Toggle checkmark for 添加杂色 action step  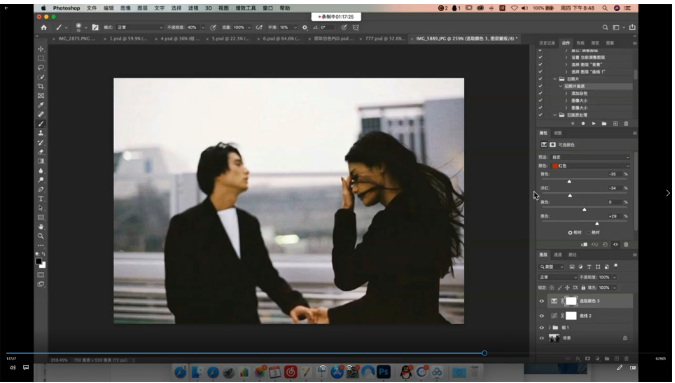click(540, 93)
